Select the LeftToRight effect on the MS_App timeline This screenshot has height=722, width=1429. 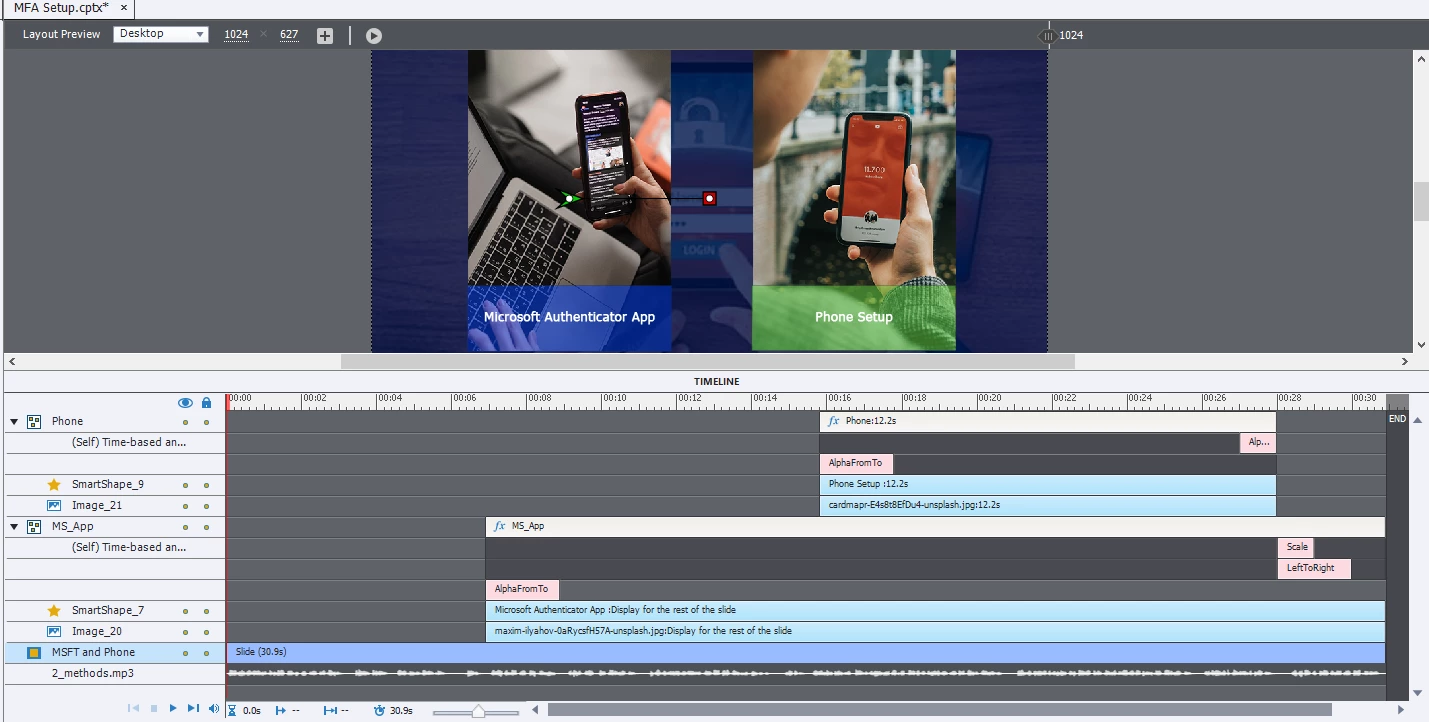[1314, 568]
